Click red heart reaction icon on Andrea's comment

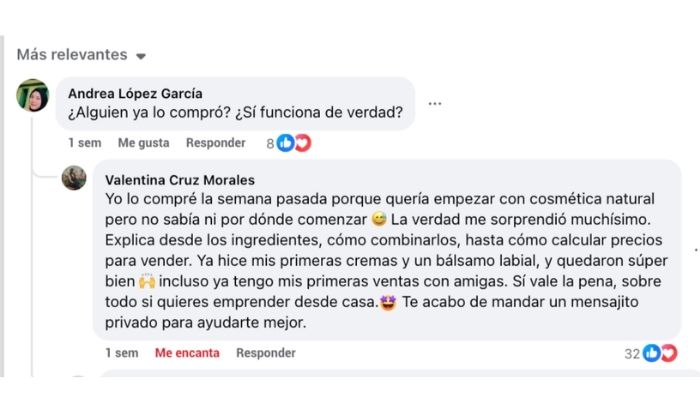(x=302, y=143)
